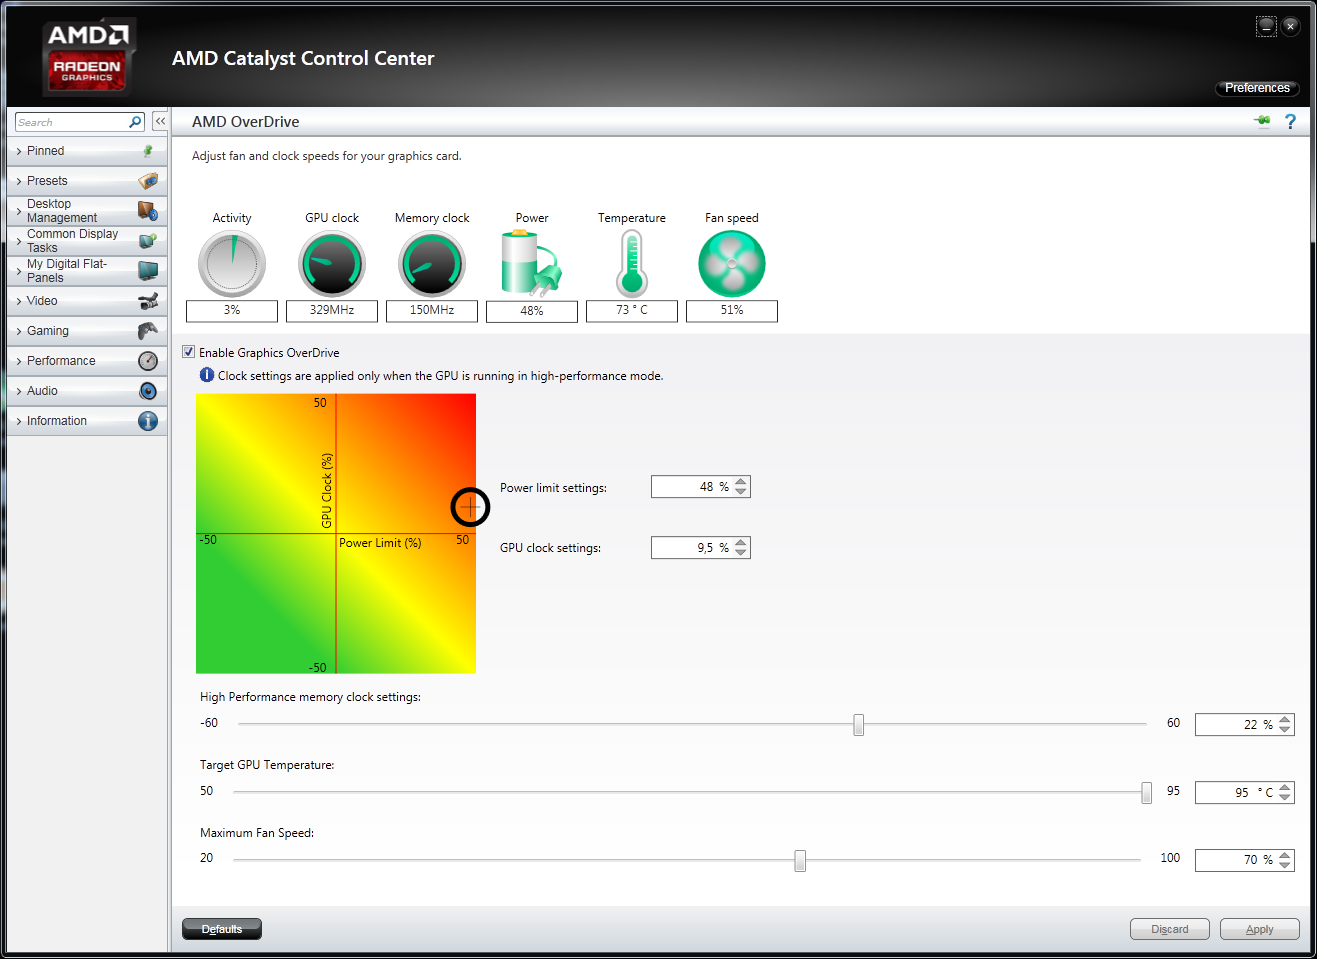Expand the Video section
This screenshot has height=959, width=1317.
tap(87, 301)
